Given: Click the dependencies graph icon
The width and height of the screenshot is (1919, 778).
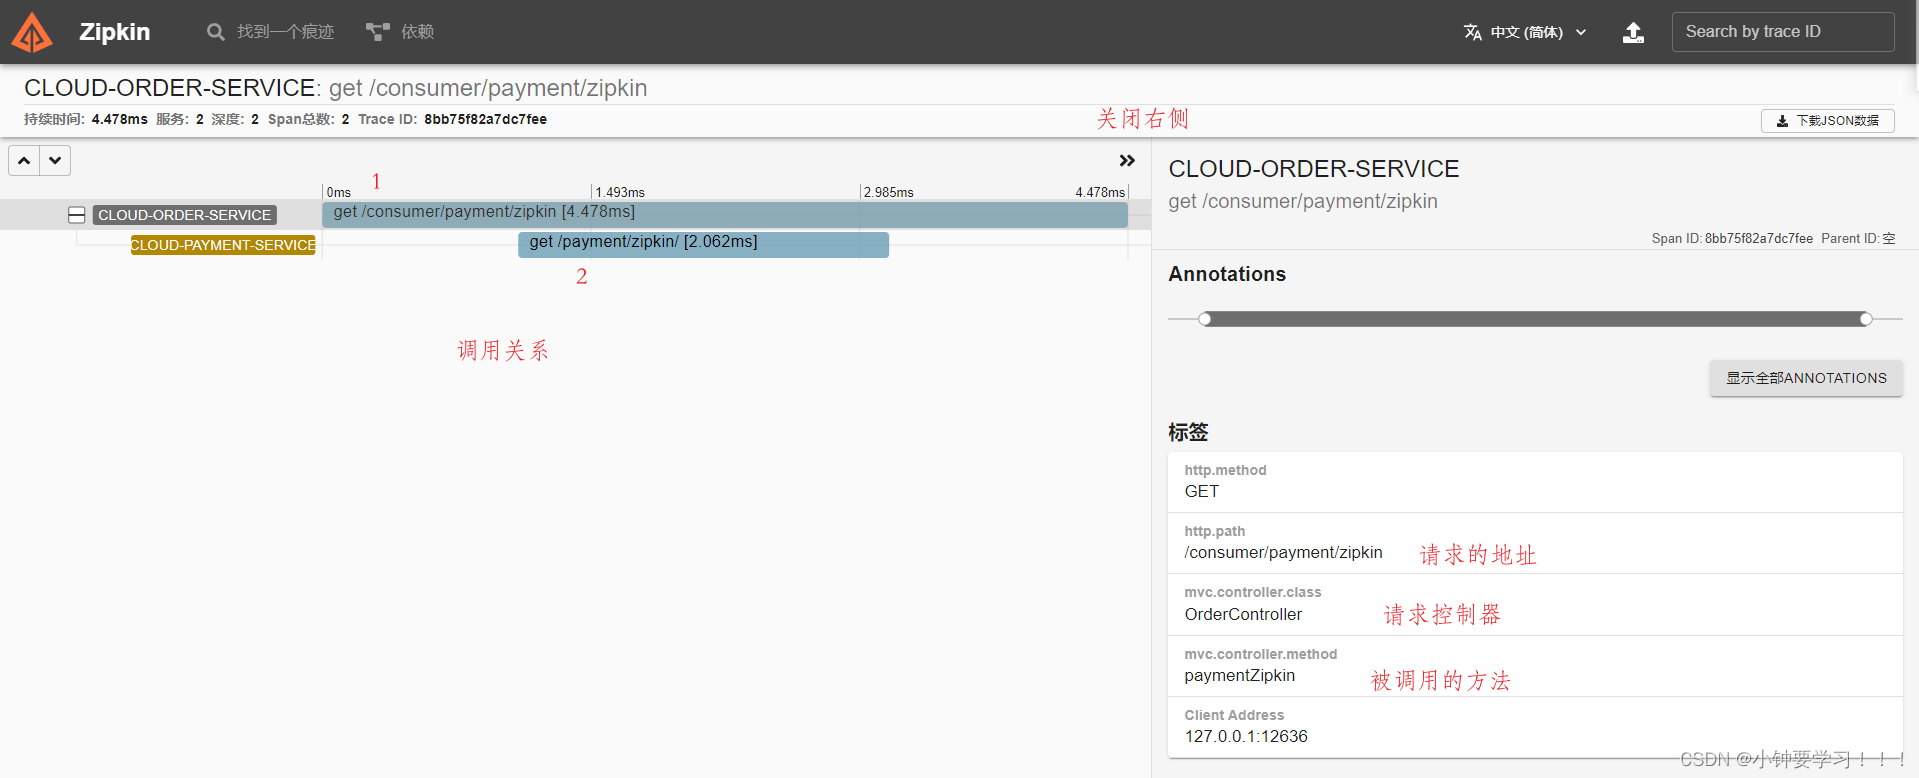Looking at the screenshot, I should coord(377,32).
